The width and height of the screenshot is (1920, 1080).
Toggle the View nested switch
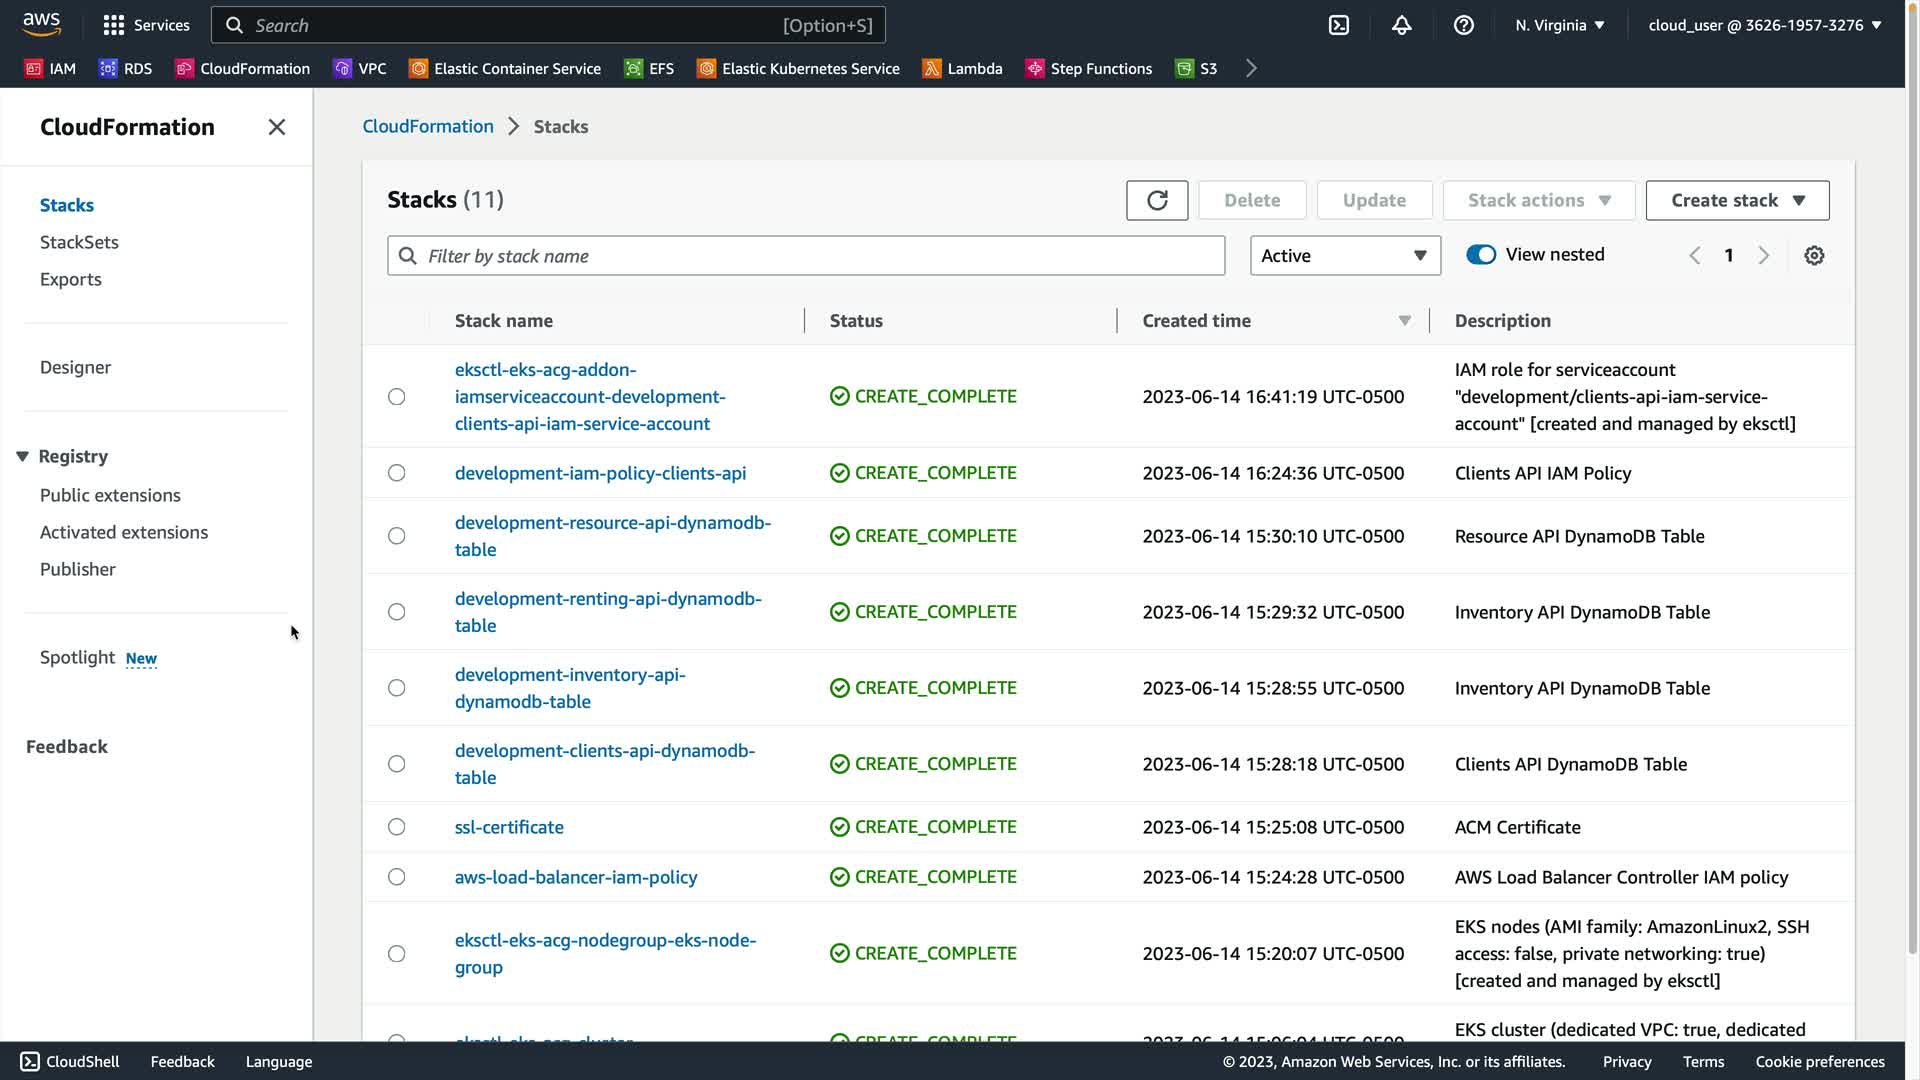[1481, 255]
